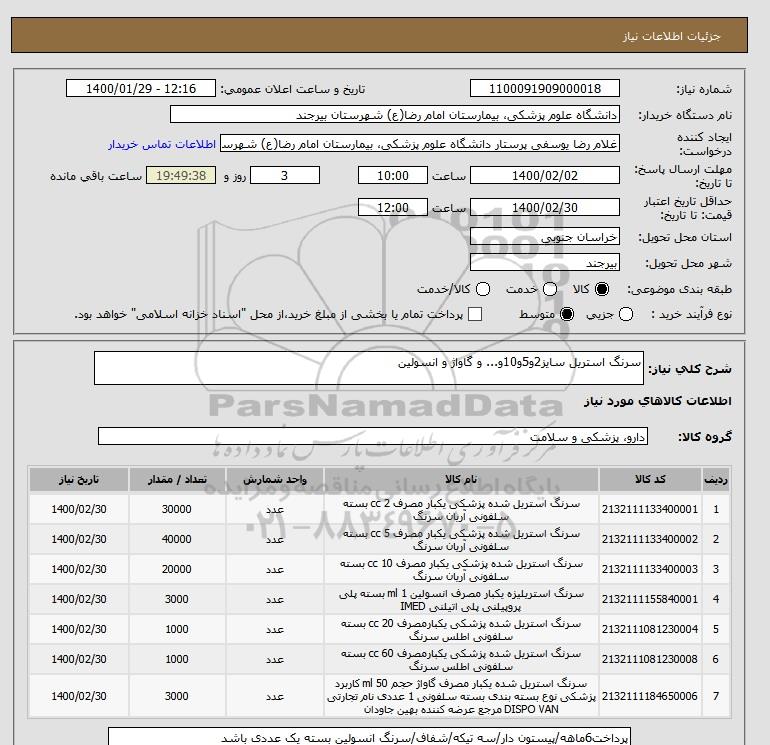Click quantity 3000 in row 4
The width and height of the screenshot is (770, 745).
[177, 599]
